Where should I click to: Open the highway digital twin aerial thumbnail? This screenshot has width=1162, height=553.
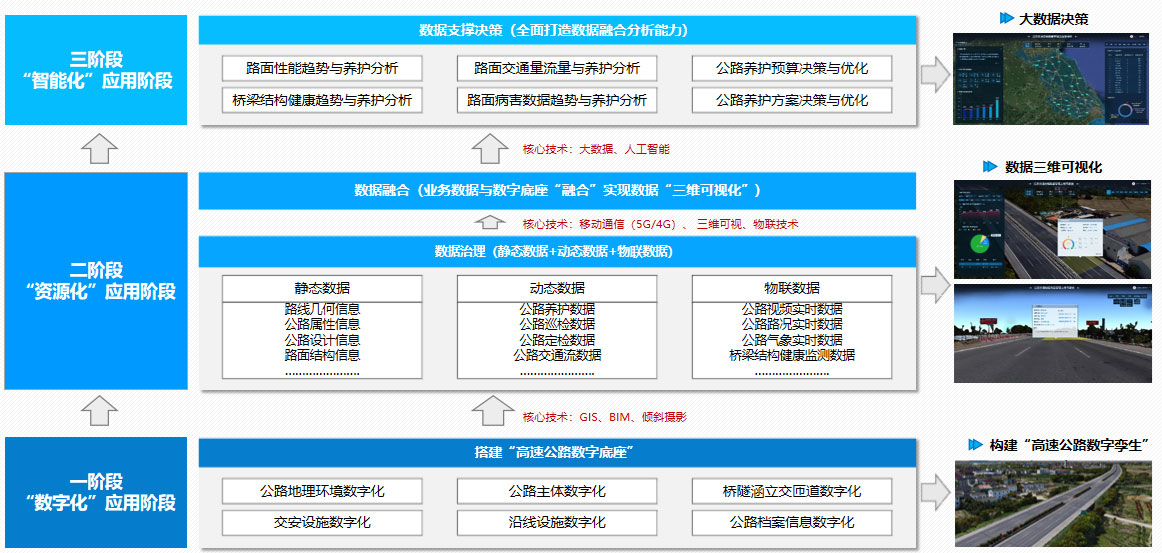click(1051, 505)
